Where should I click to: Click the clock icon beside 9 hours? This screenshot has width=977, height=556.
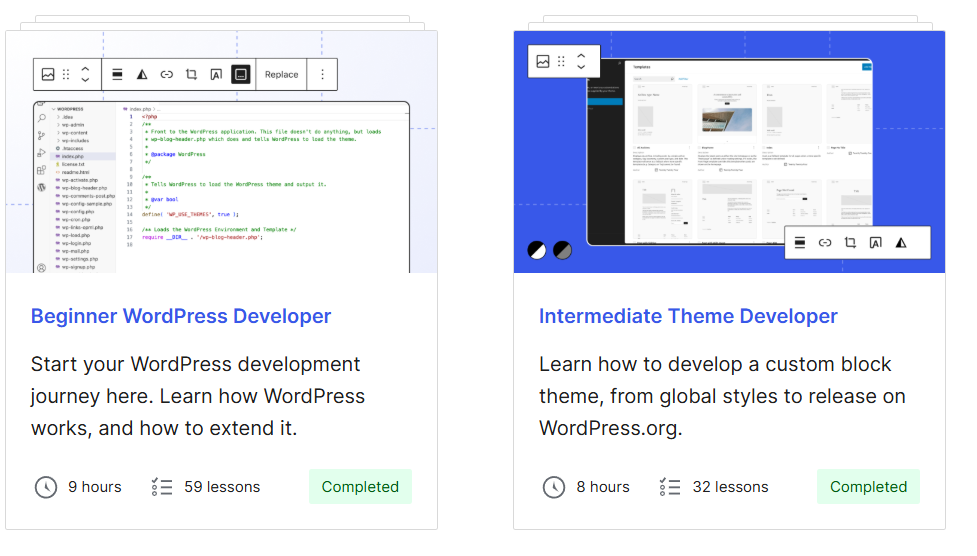point(45,487)
